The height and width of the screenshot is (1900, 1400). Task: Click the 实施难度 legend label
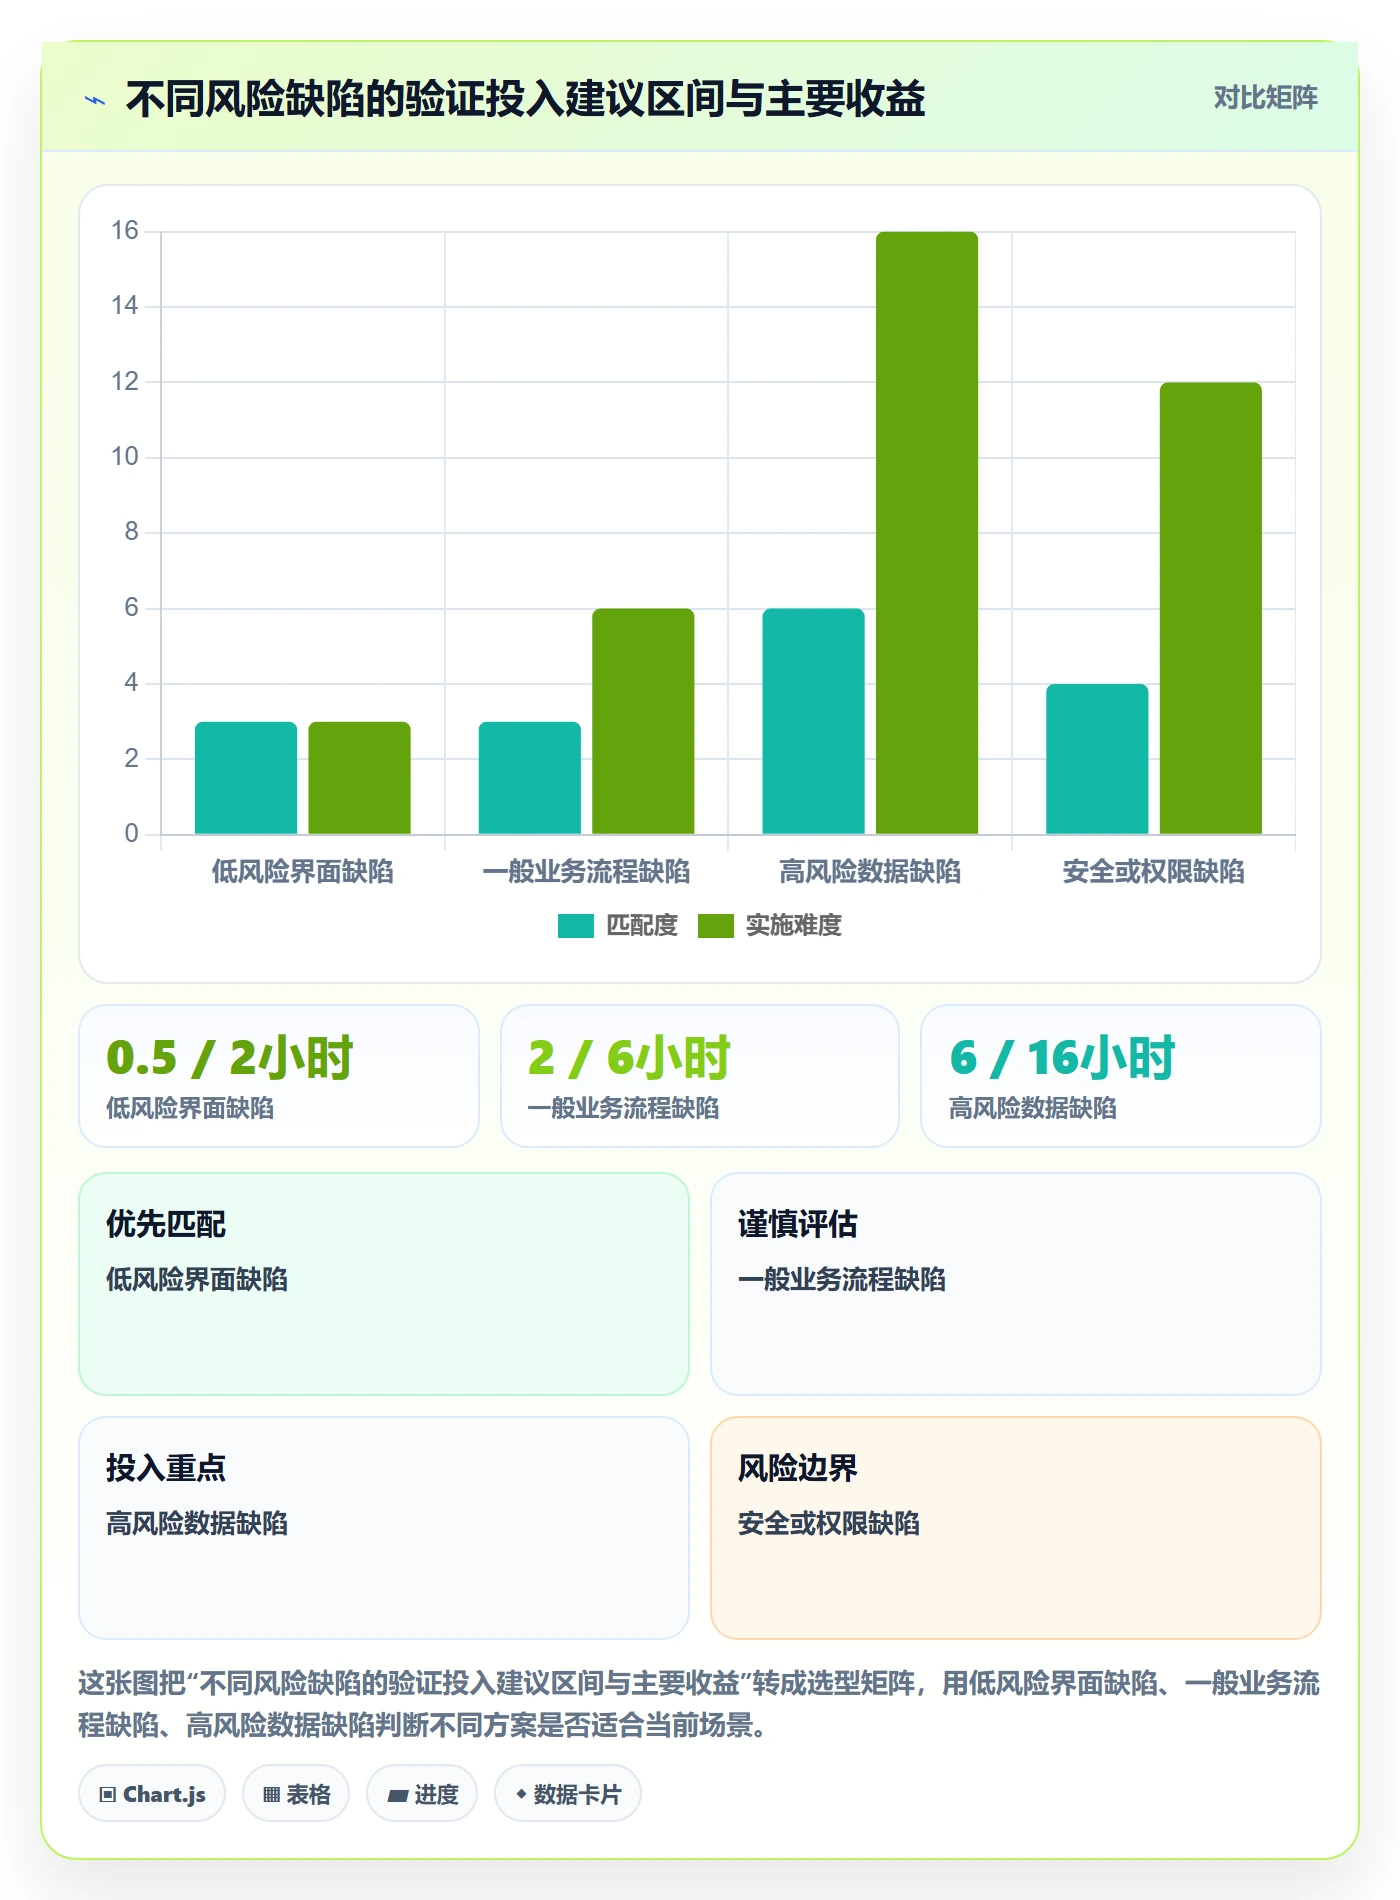[x=793, y=926]
